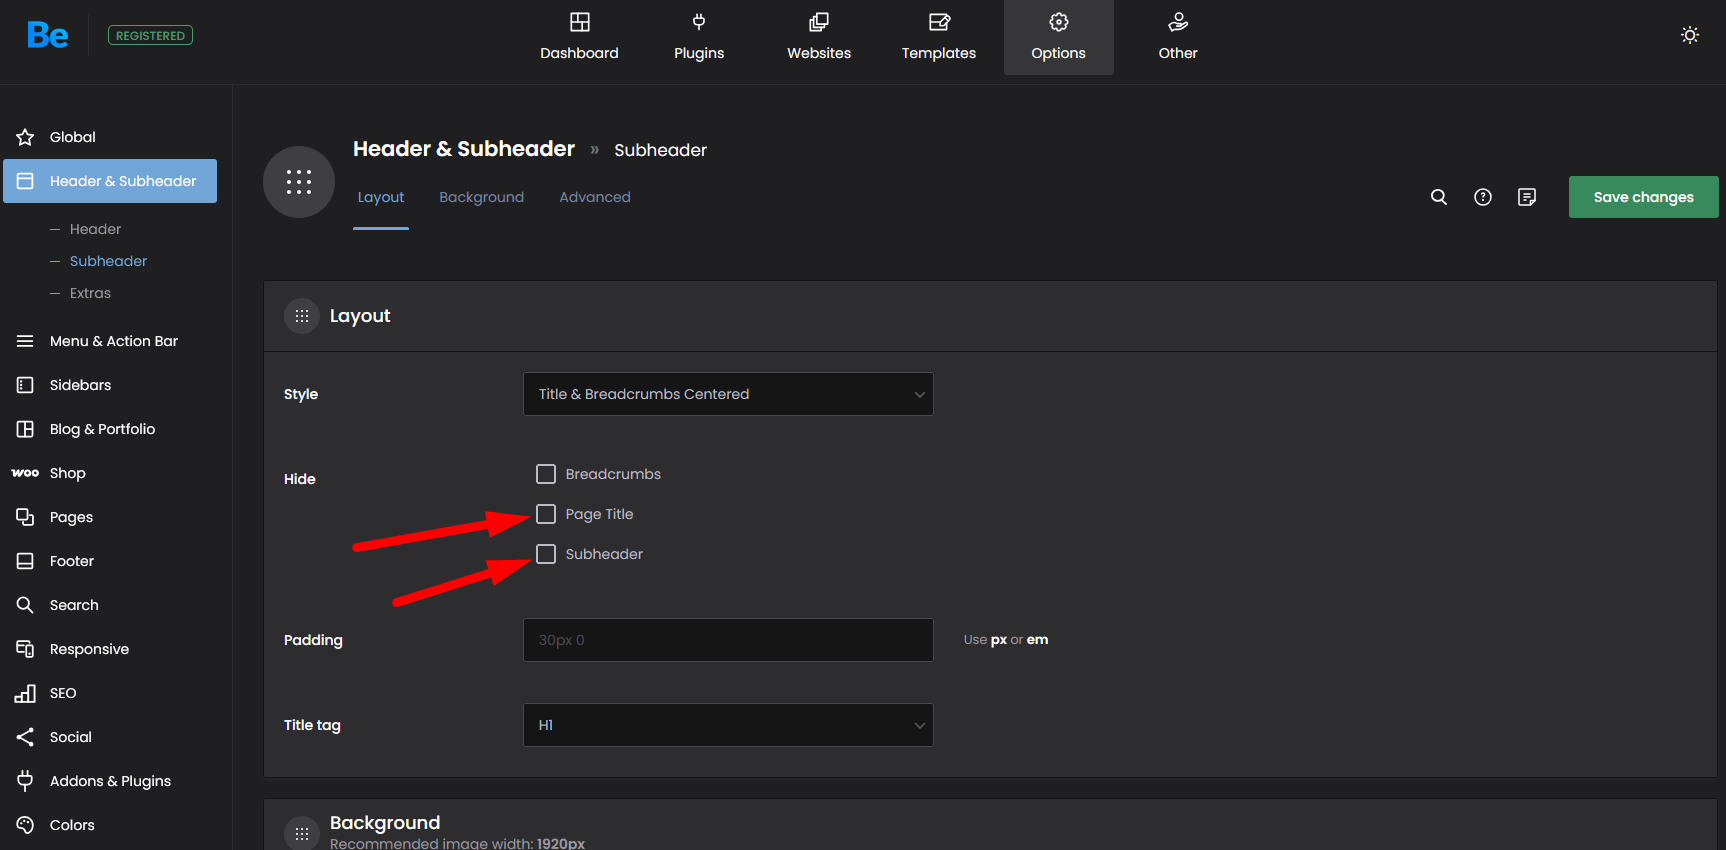
Task: Enable the Hide Breadcrumbs checkbox
Action: click(546, 474)
